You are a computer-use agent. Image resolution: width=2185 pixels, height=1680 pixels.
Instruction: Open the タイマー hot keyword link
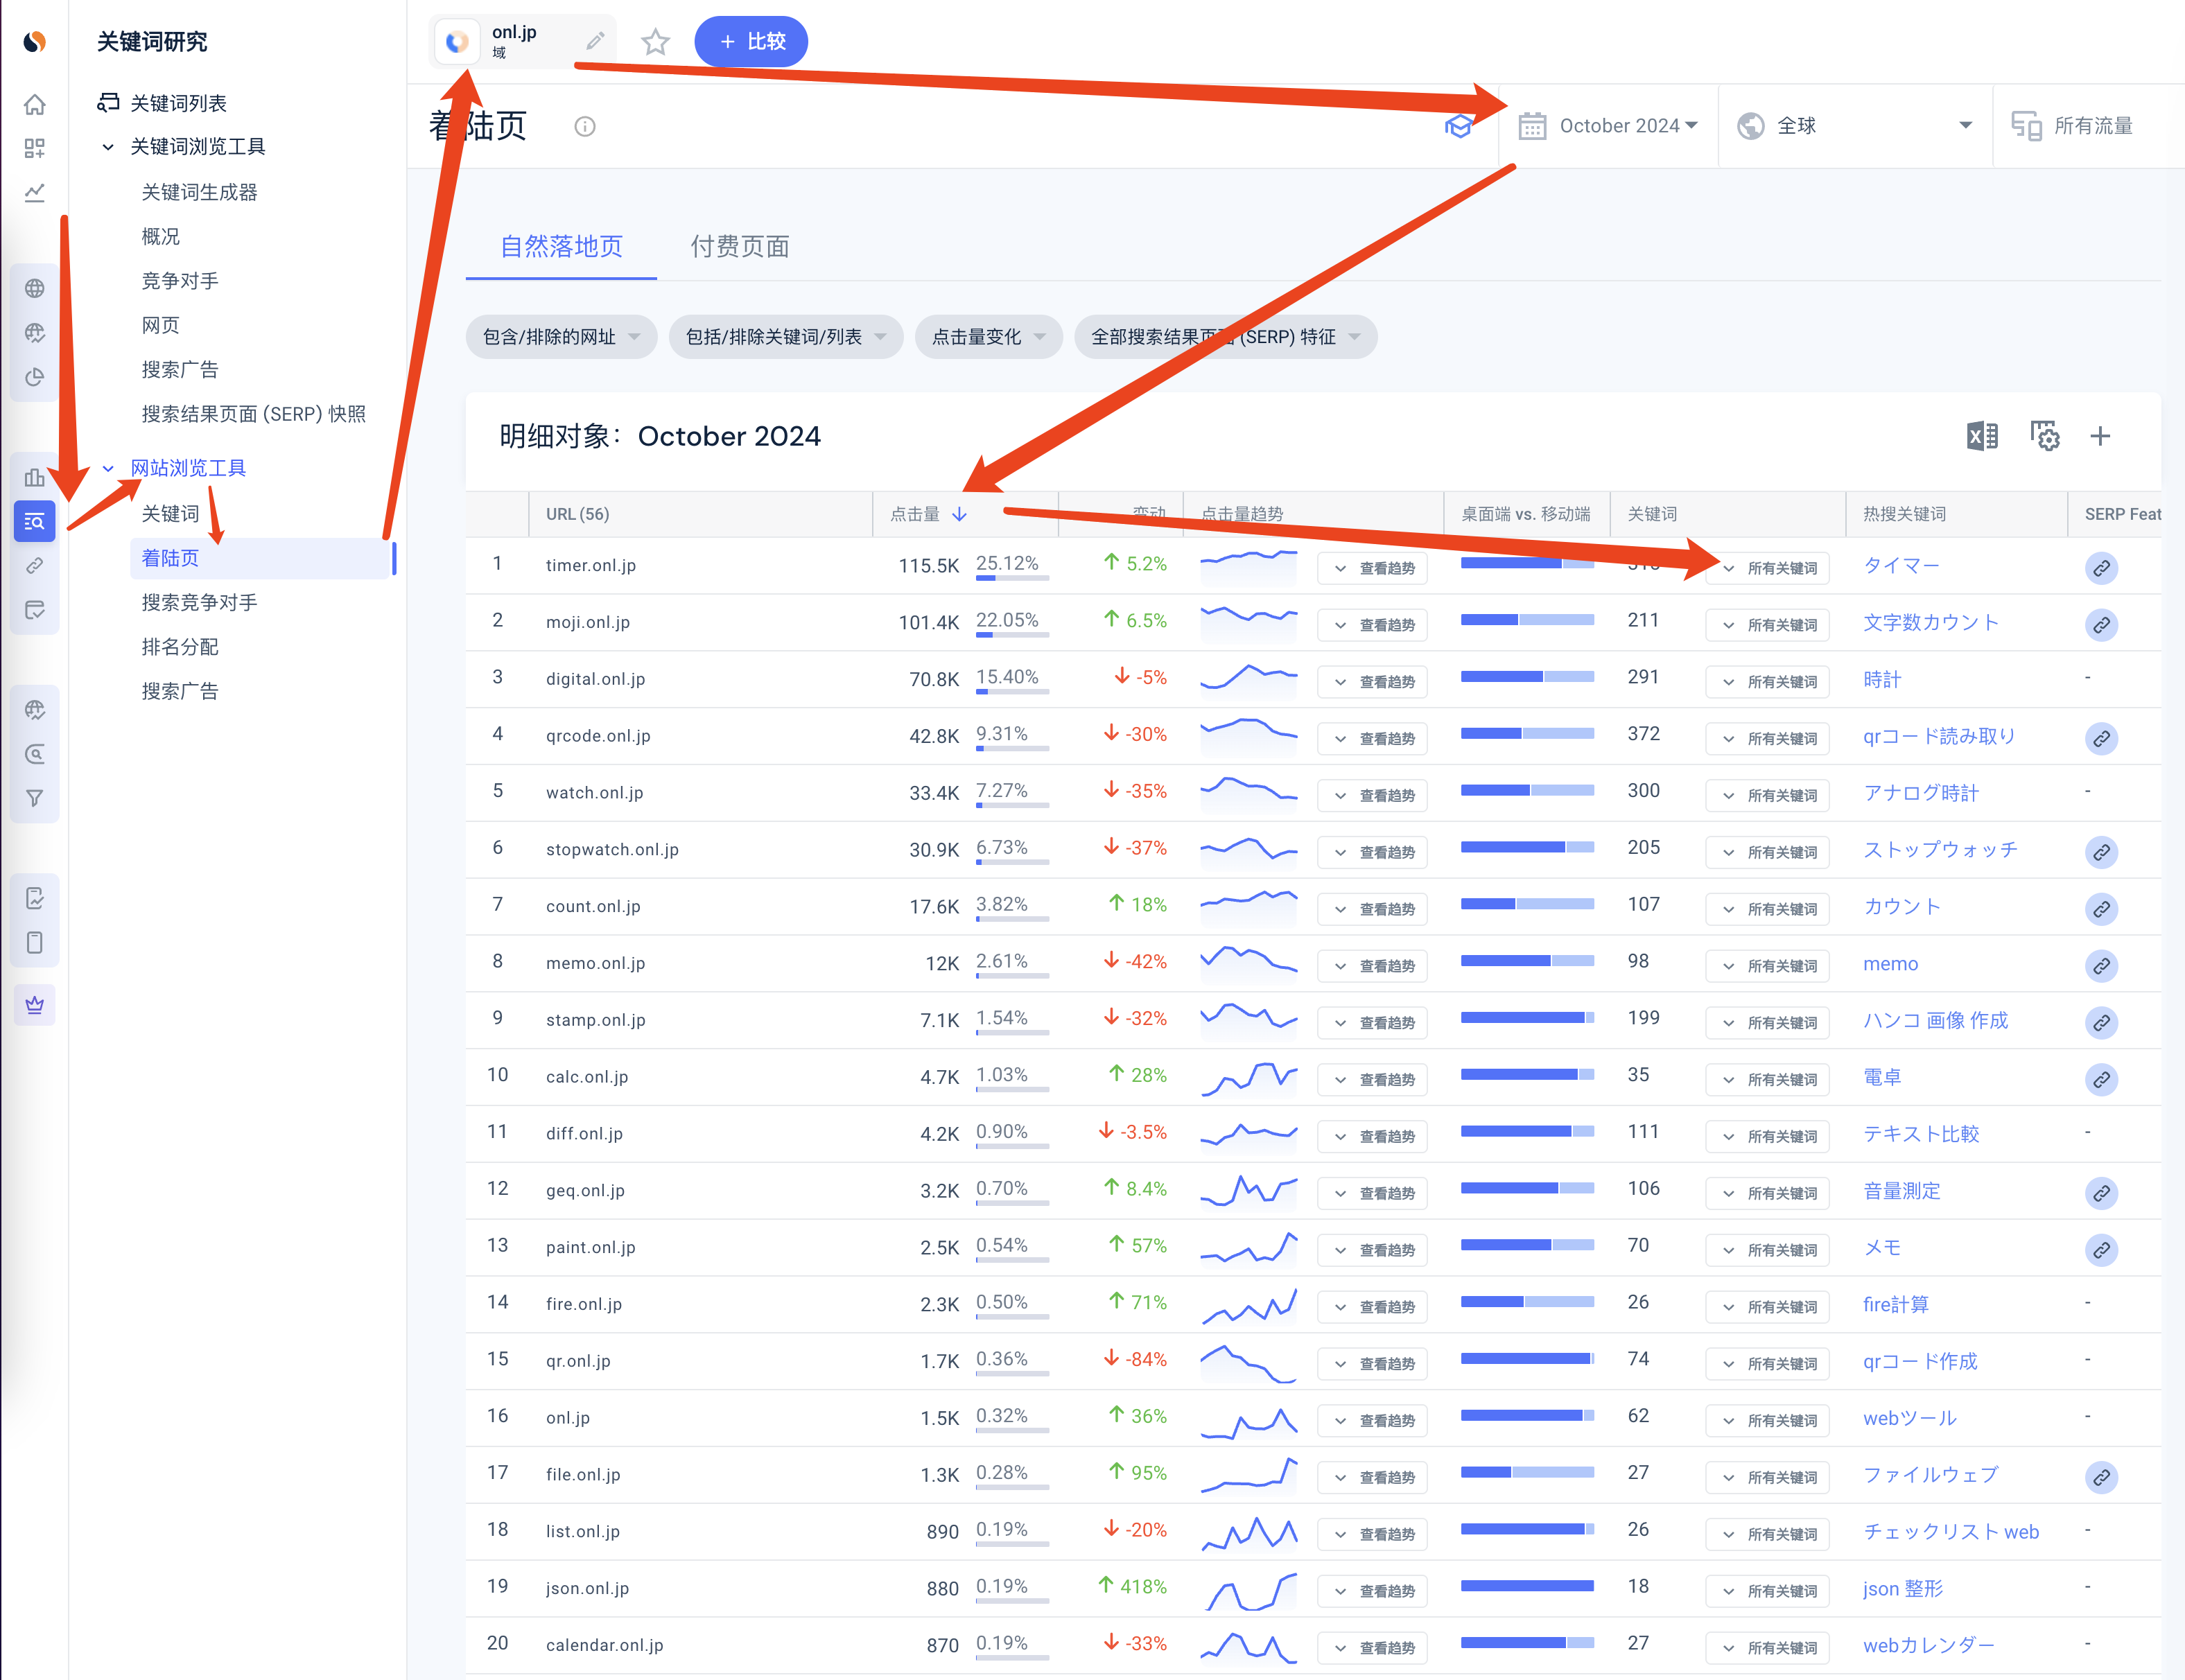(x=1901, y=565)
